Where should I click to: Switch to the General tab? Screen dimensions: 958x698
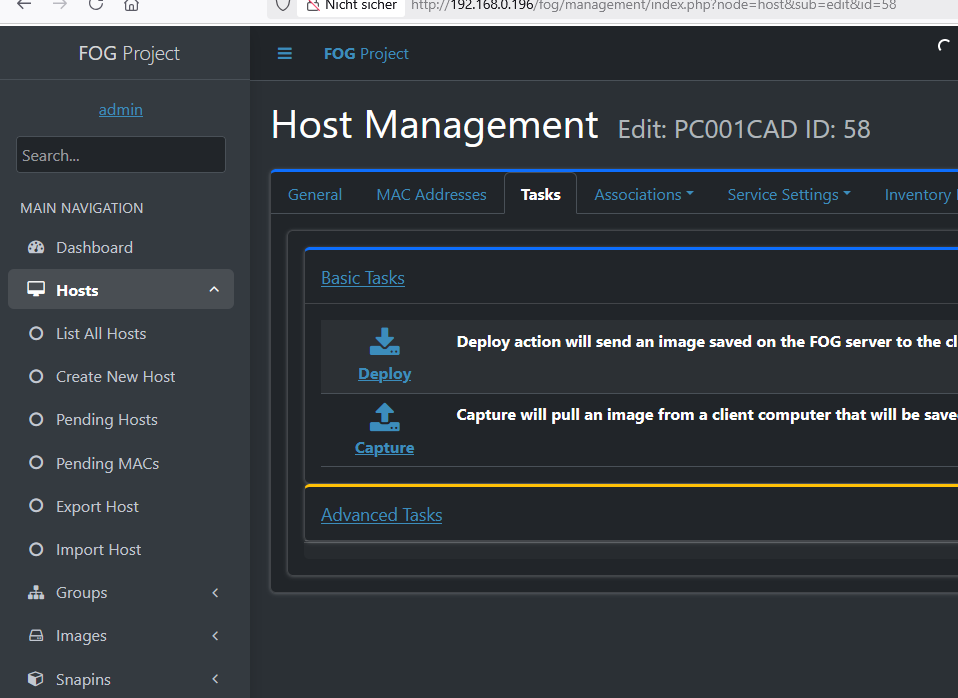point(315,194)
